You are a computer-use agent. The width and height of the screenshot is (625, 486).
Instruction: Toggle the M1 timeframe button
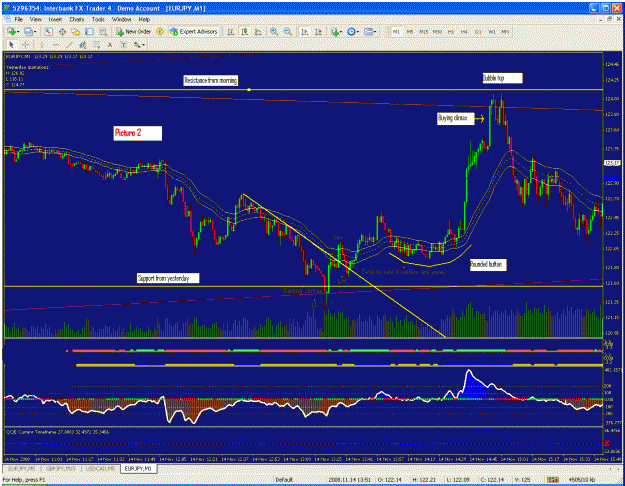396,31
